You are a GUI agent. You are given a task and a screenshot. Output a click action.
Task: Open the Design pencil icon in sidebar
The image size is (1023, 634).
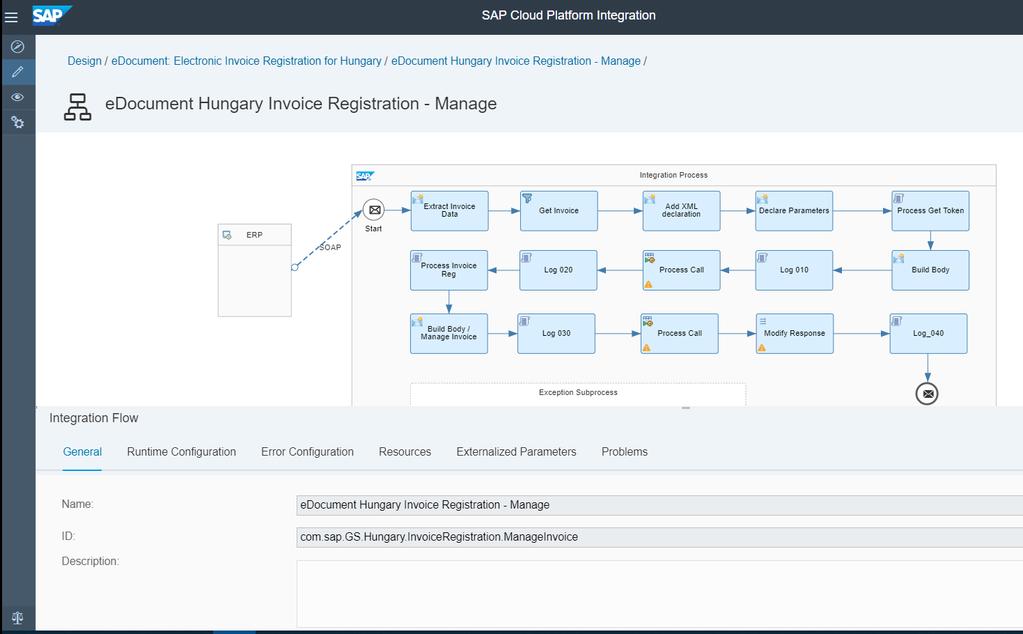click(x=18, y=72)
